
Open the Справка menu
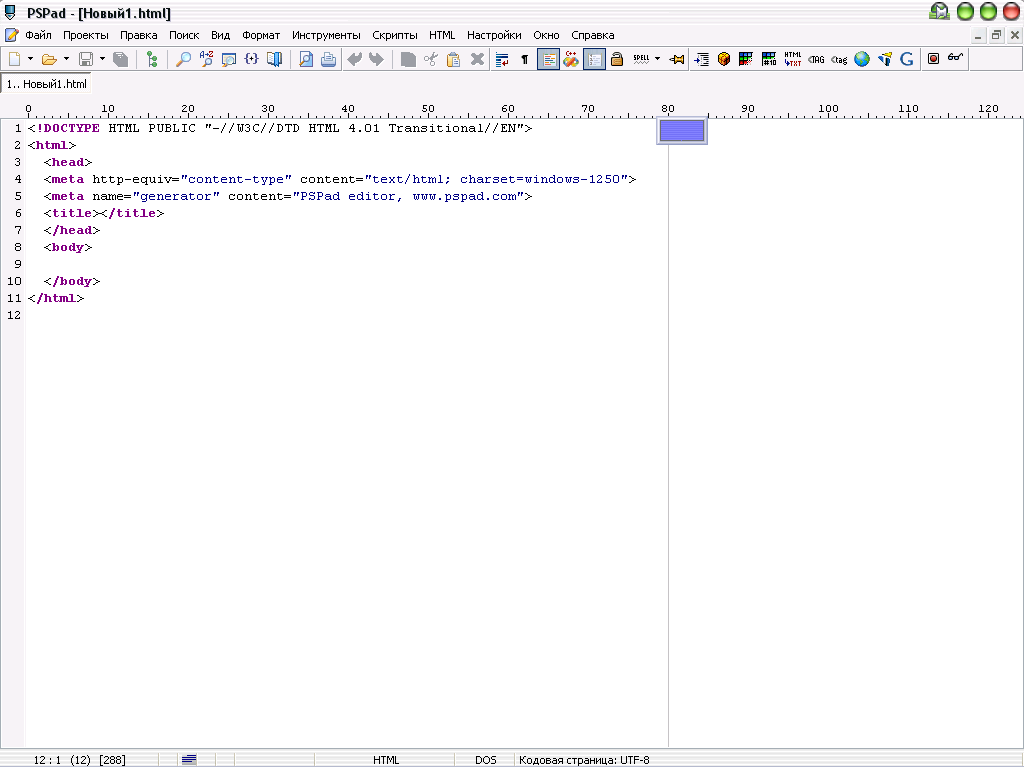[x=592, y=35]
